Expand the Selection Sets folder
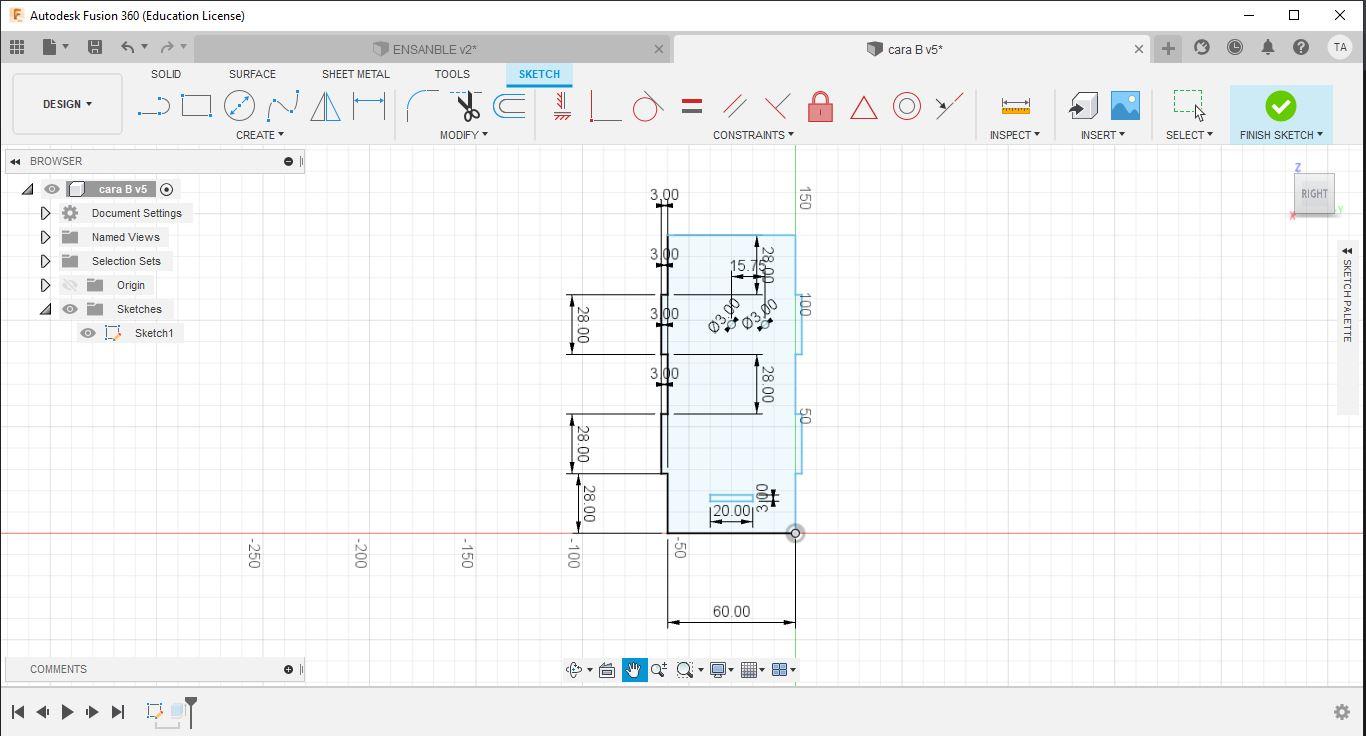The image size is (1366, 736). click(x=45, y=261)
